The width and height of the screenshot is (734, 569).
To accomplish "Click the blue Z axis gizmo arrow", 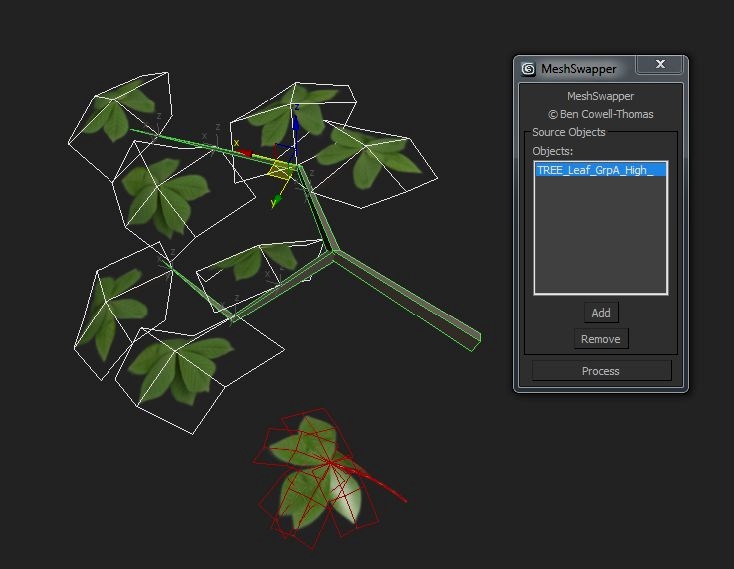I will coord(295,123).
